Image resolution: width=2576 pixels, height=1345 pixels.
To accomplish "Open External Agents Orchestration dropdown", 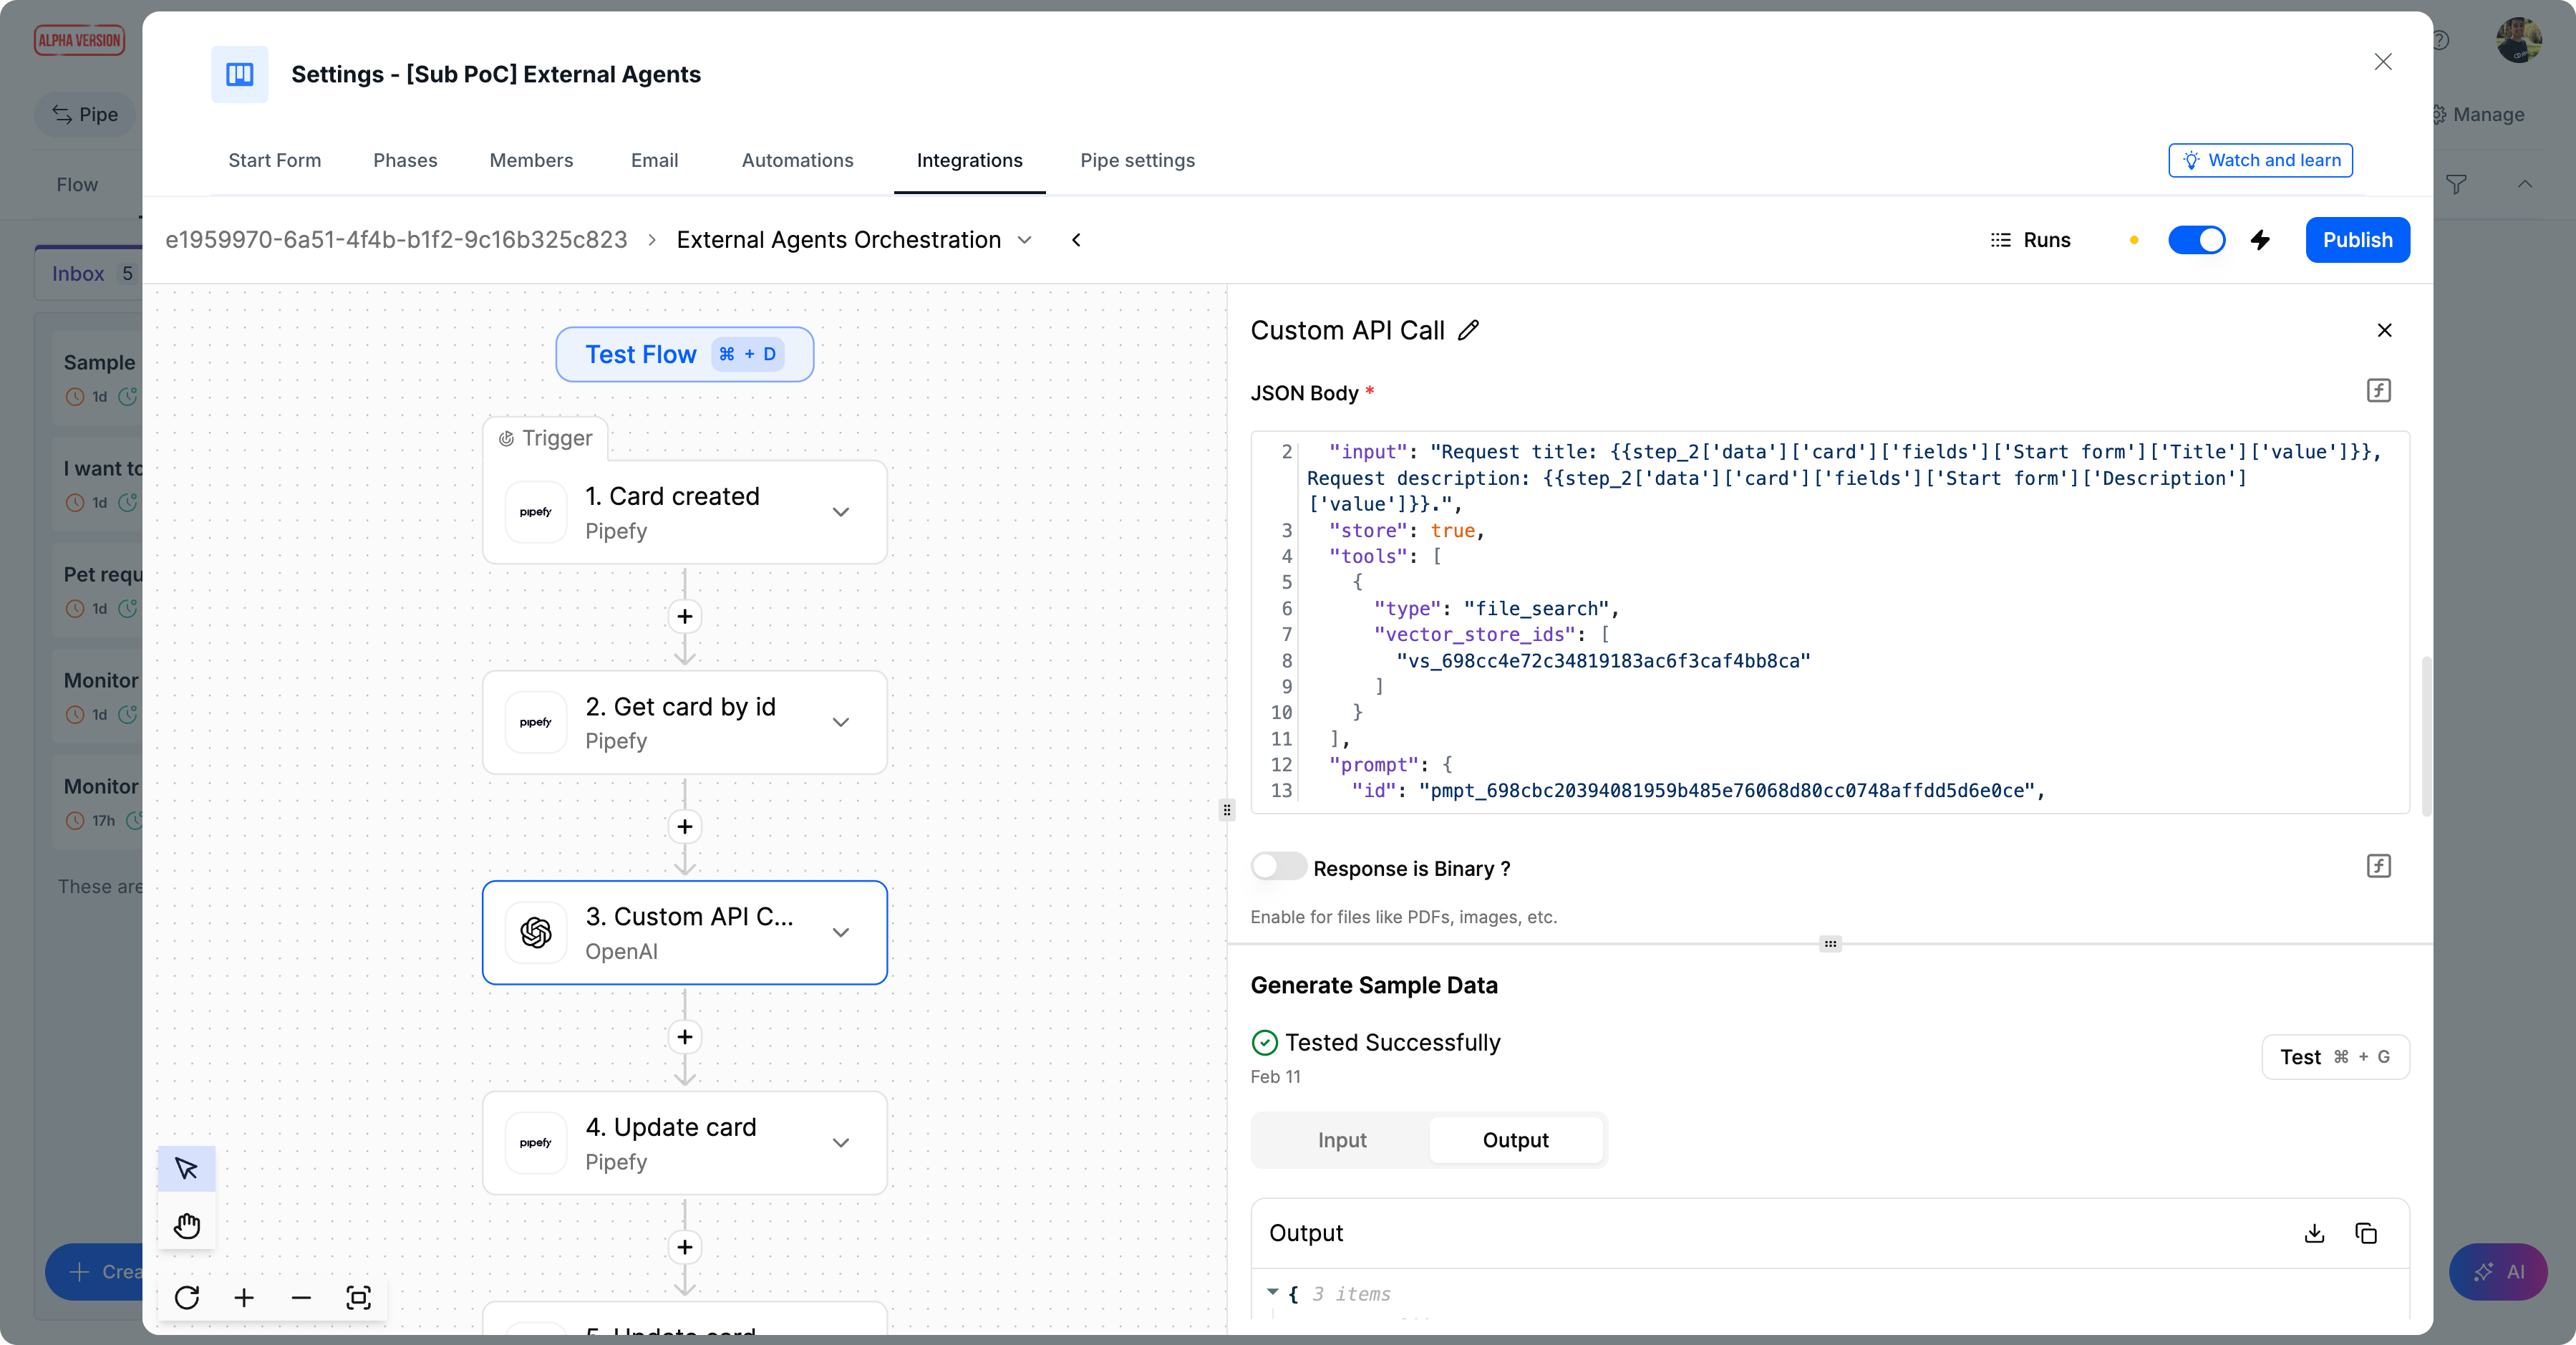I will pyautogui.click(x=1025, y=240).
